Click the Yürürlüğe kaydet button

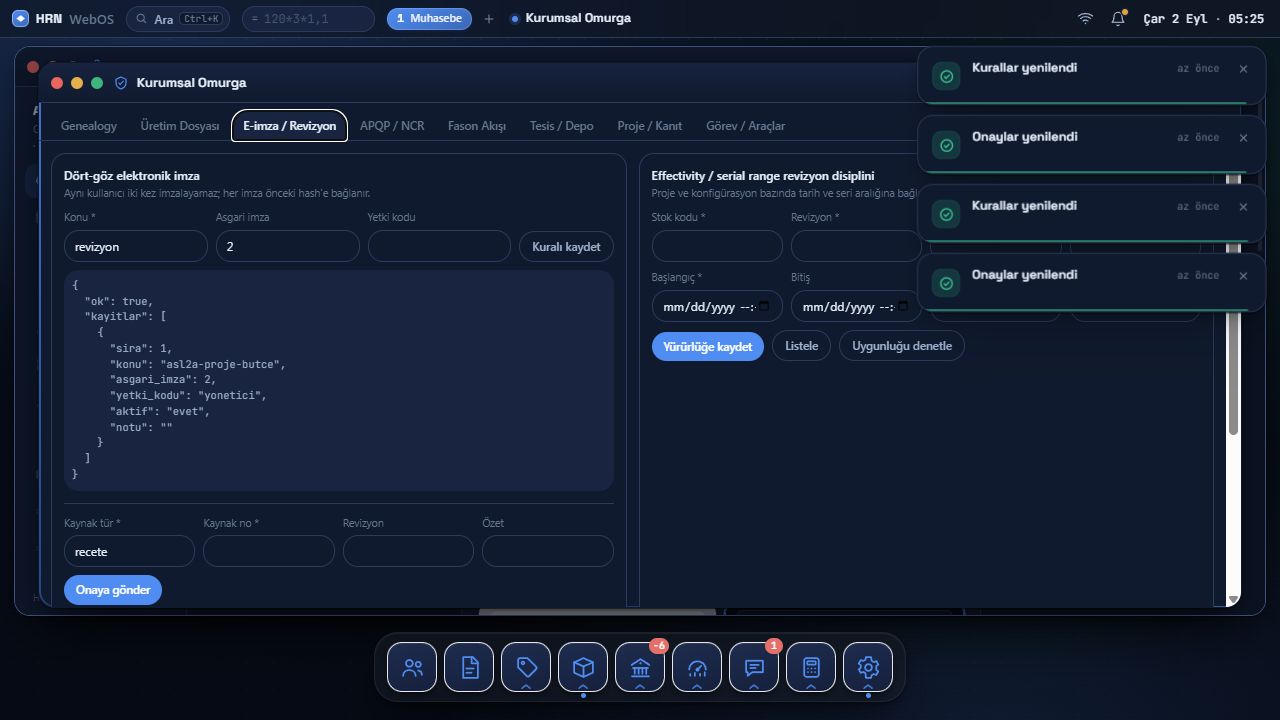click(708, 346)
